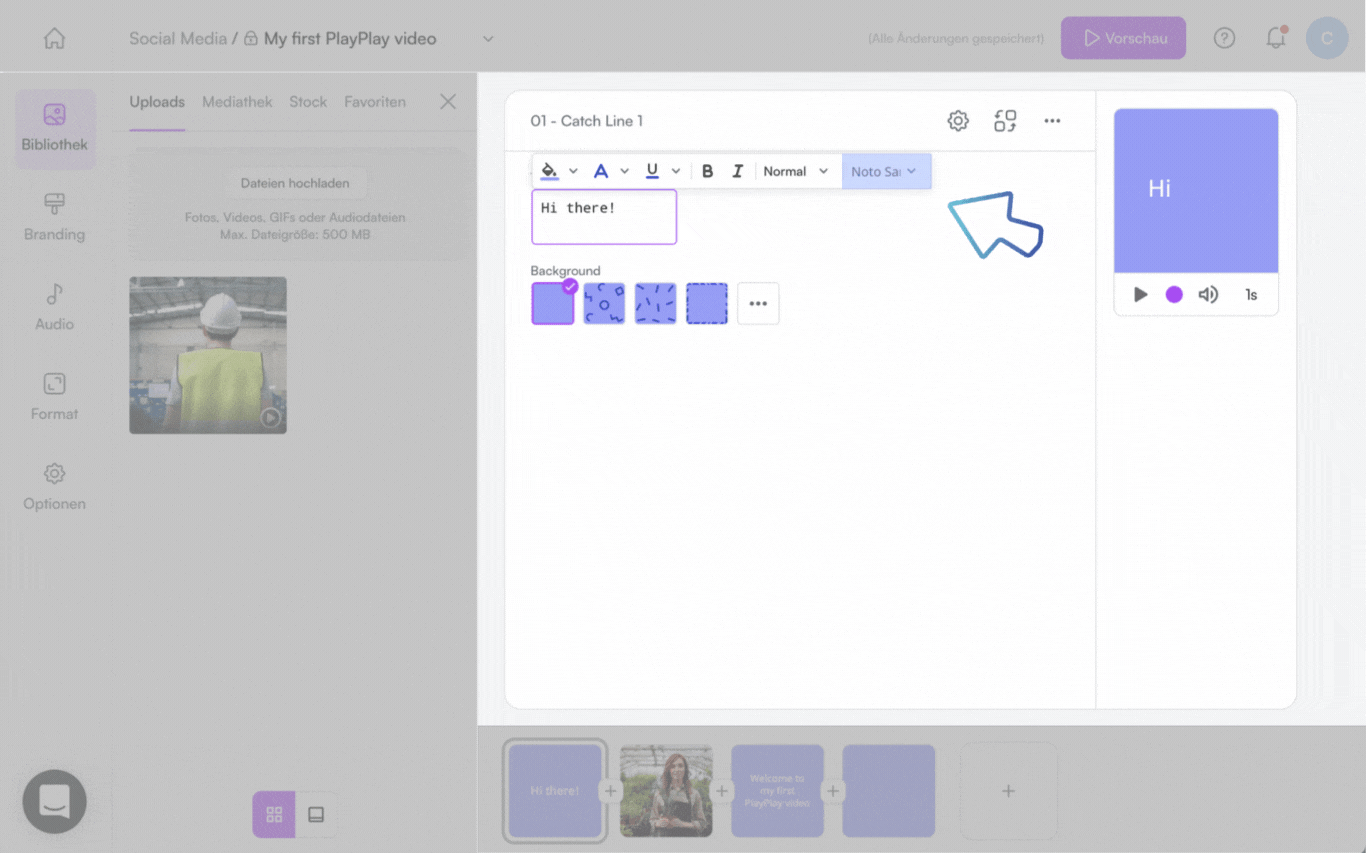Viewport: 1366px width, 853px height.
Task: Select the confetti pattern background swatch
Action: point(655,303)
